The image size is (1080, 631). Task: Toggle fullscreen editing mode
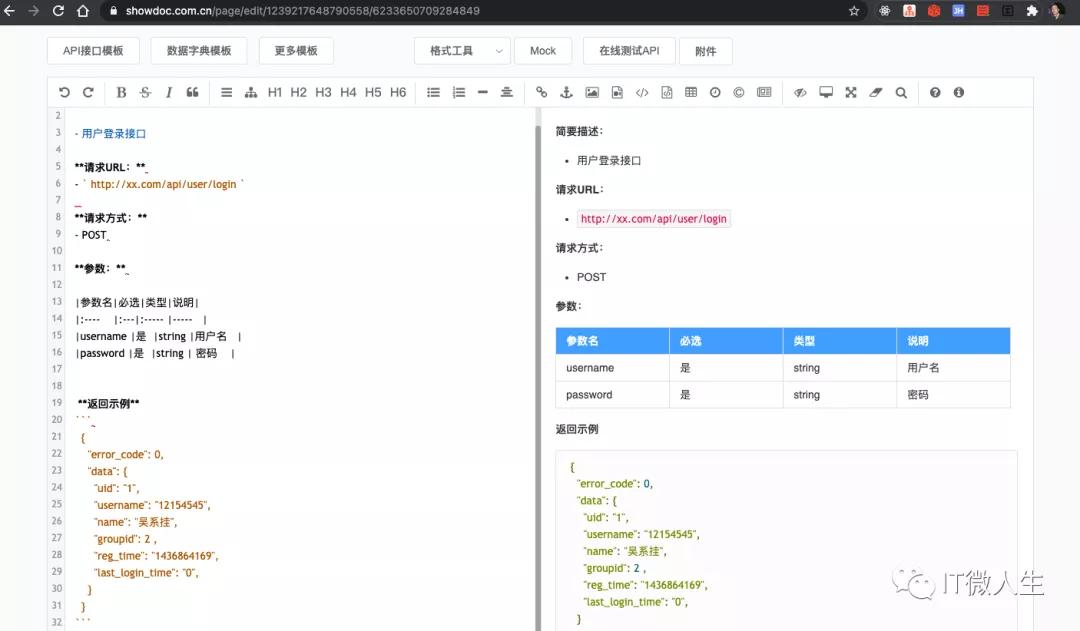point(853,92)
